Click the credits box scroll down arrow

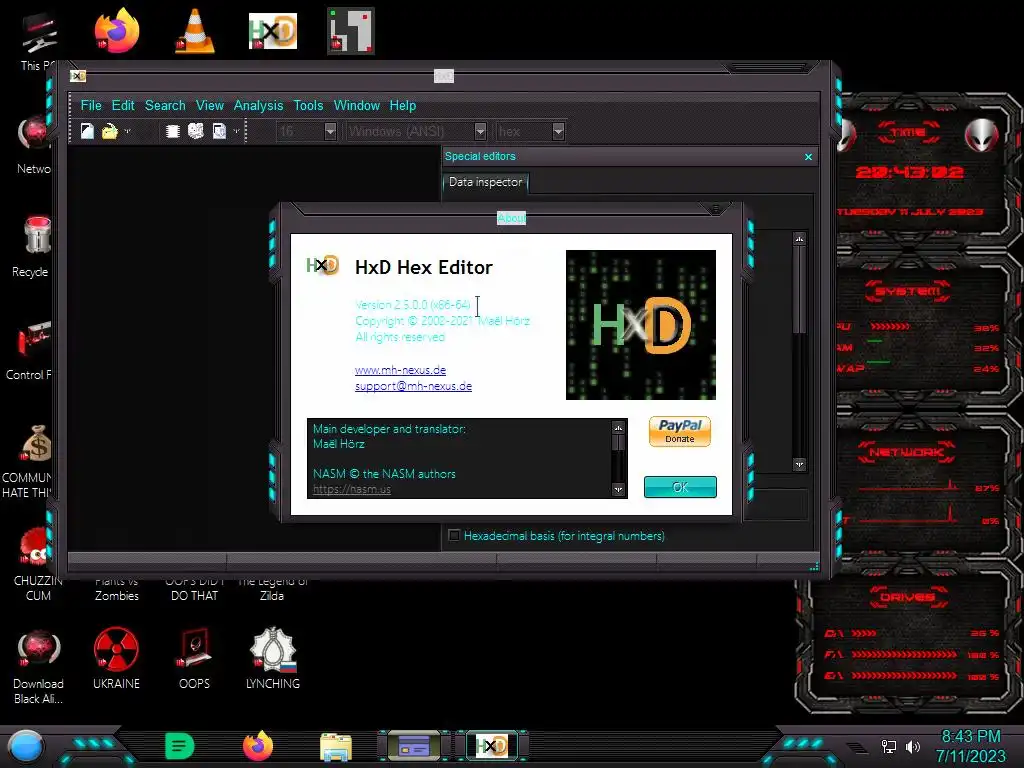tap(618, 490)
